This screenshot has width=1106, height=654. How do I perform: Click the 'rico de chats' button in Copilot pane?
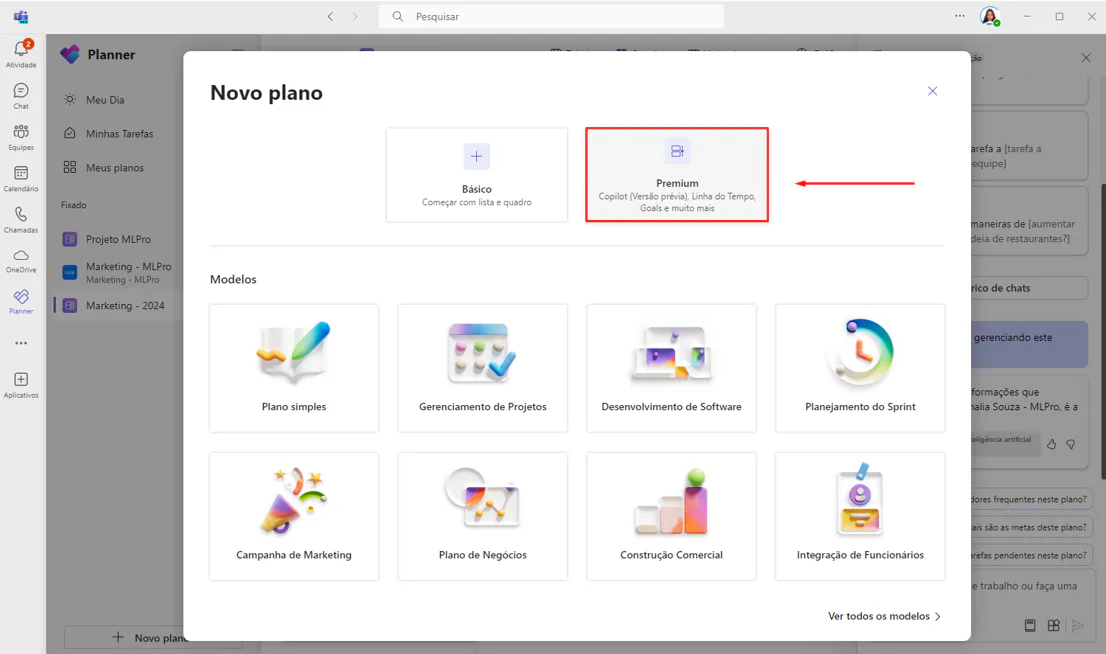1029,288
